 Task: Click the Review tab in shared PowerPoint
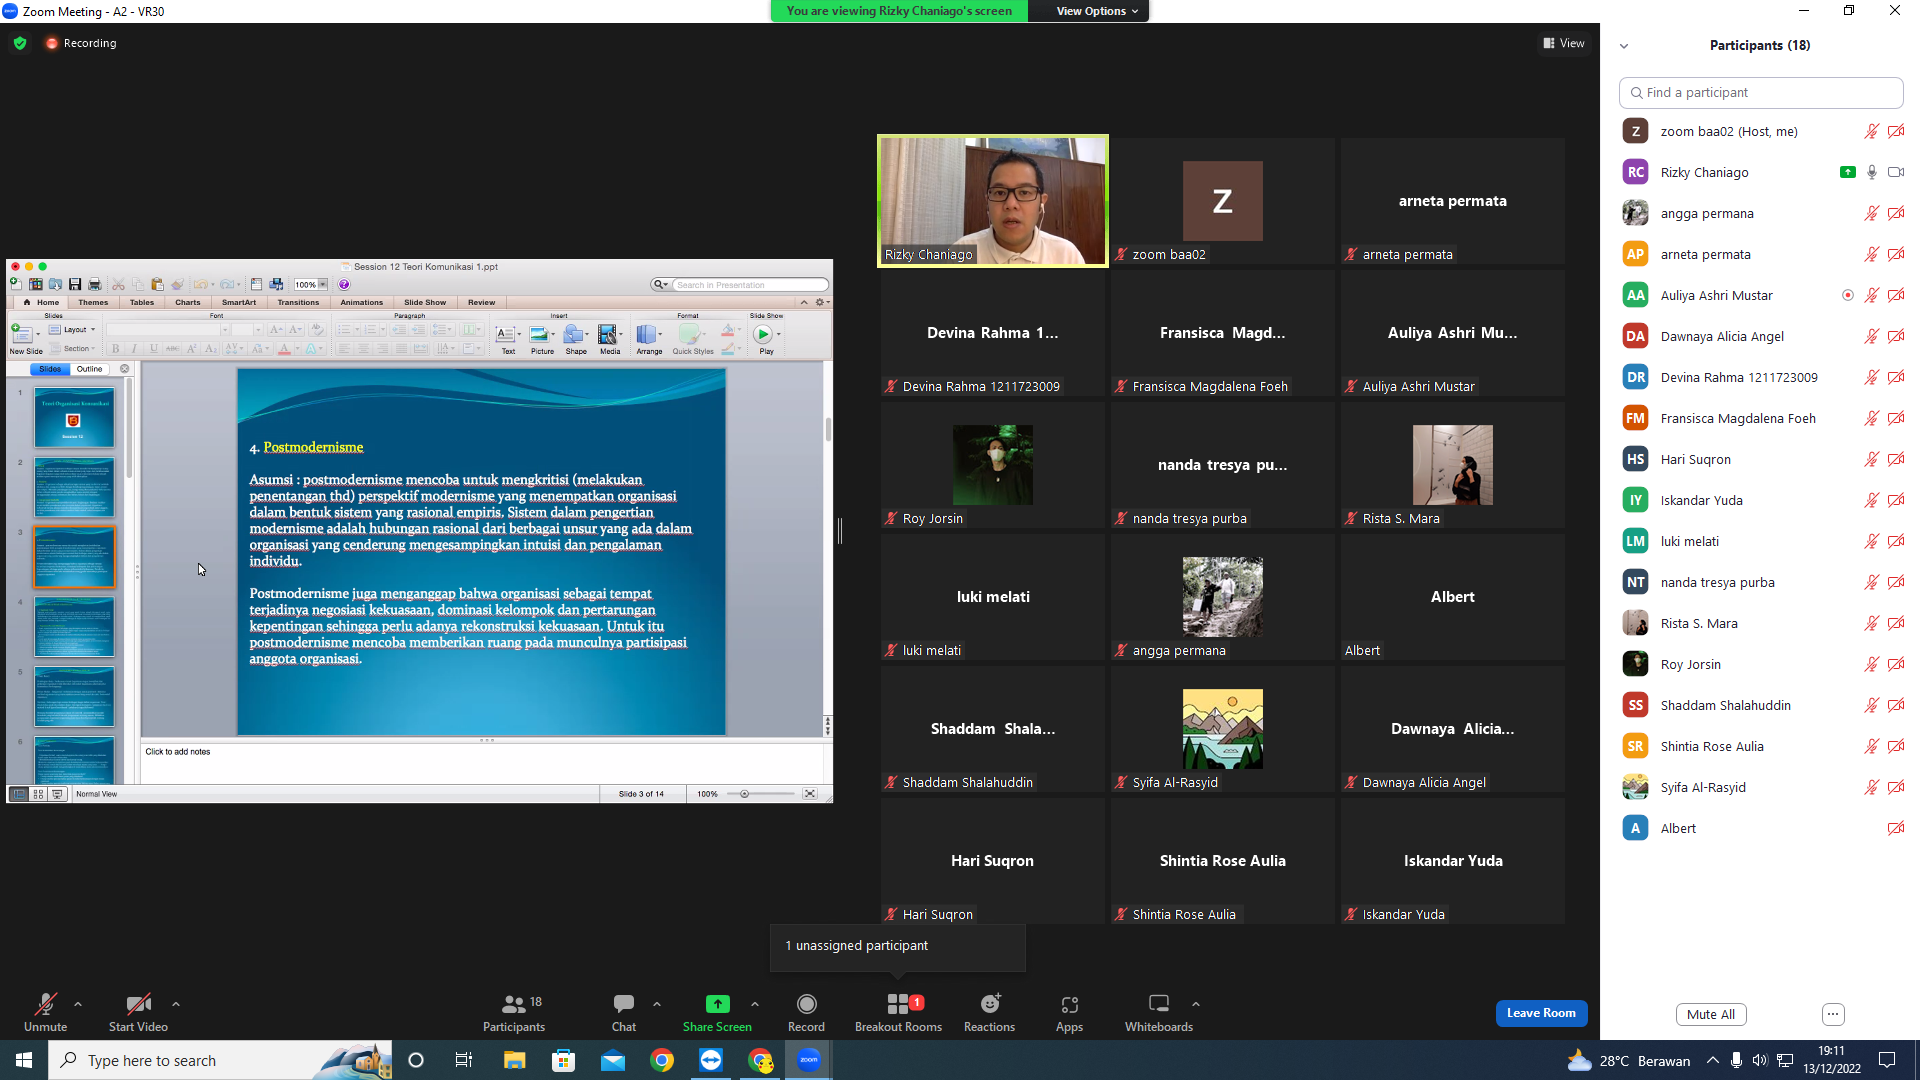481,302
